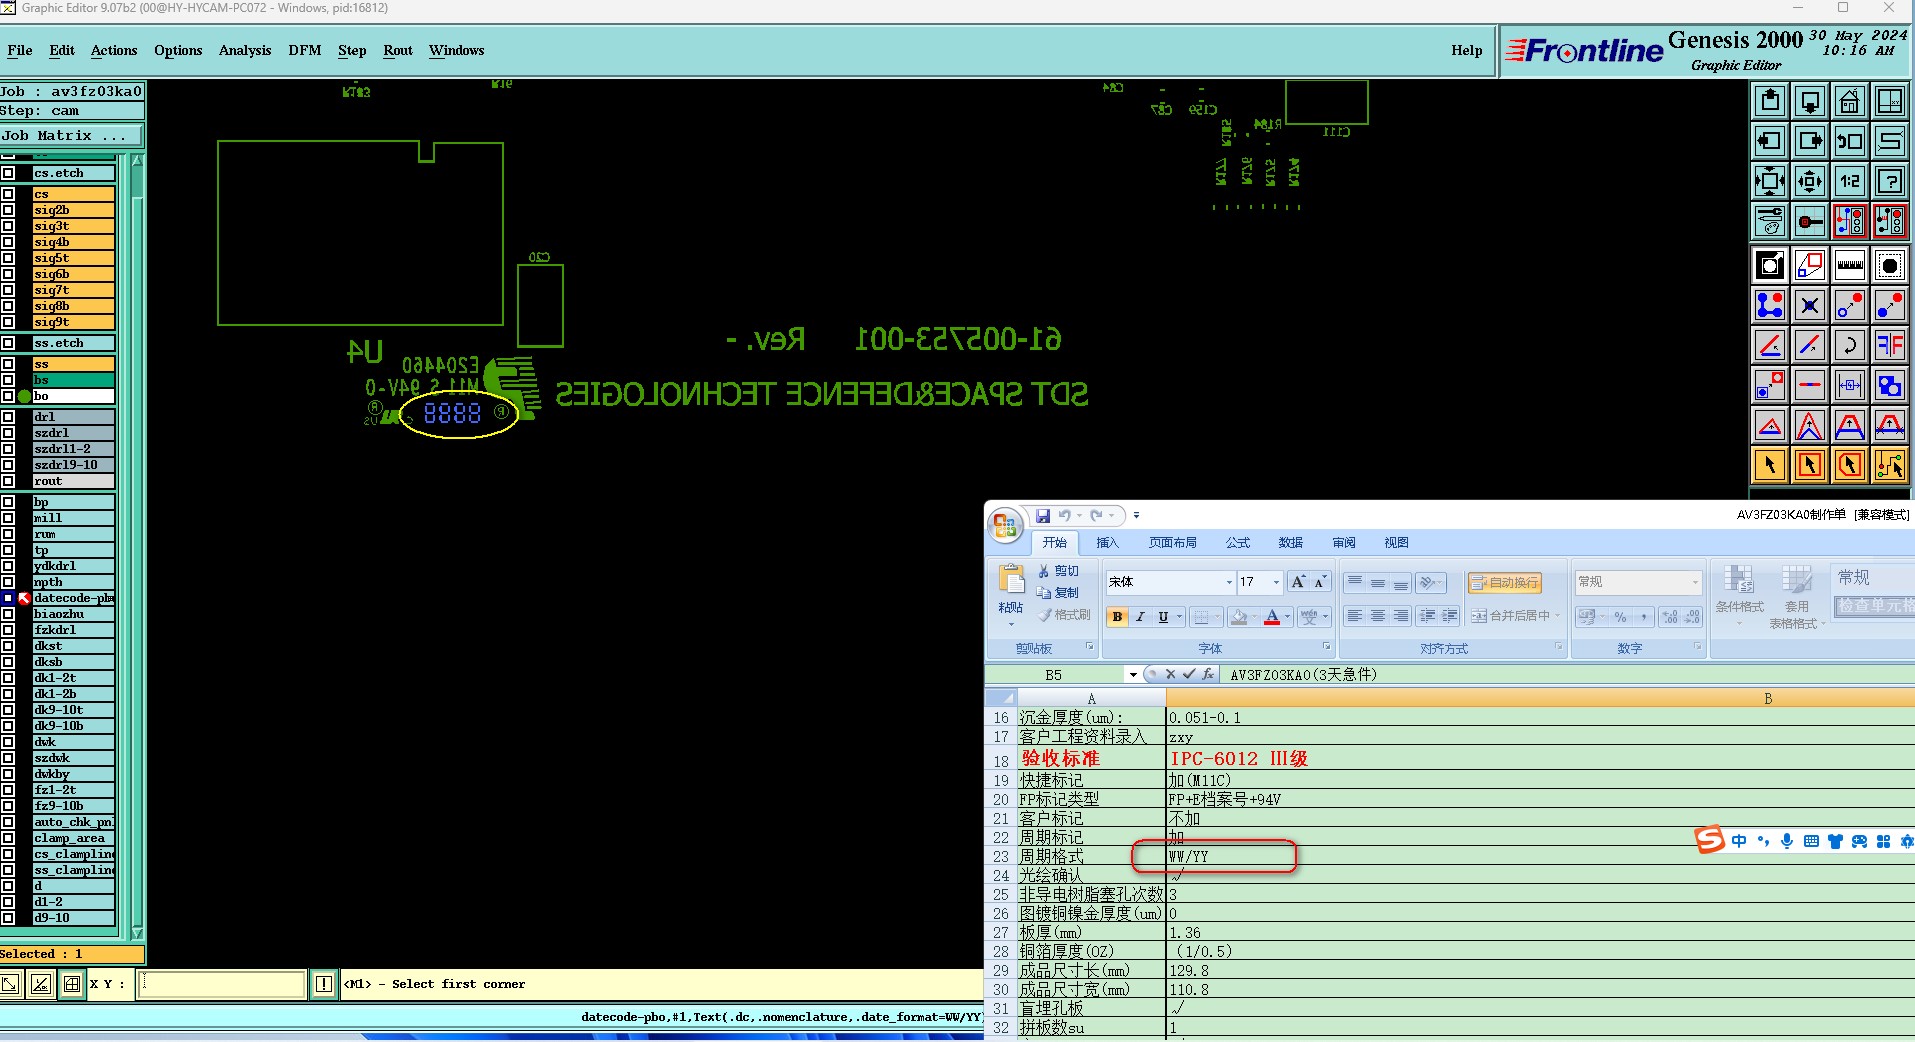This screenshot has height=1042, width=1915.
Task: Click the question mark help icon in toolbar
Action: pyautogui.click(x=1890, y=181)
